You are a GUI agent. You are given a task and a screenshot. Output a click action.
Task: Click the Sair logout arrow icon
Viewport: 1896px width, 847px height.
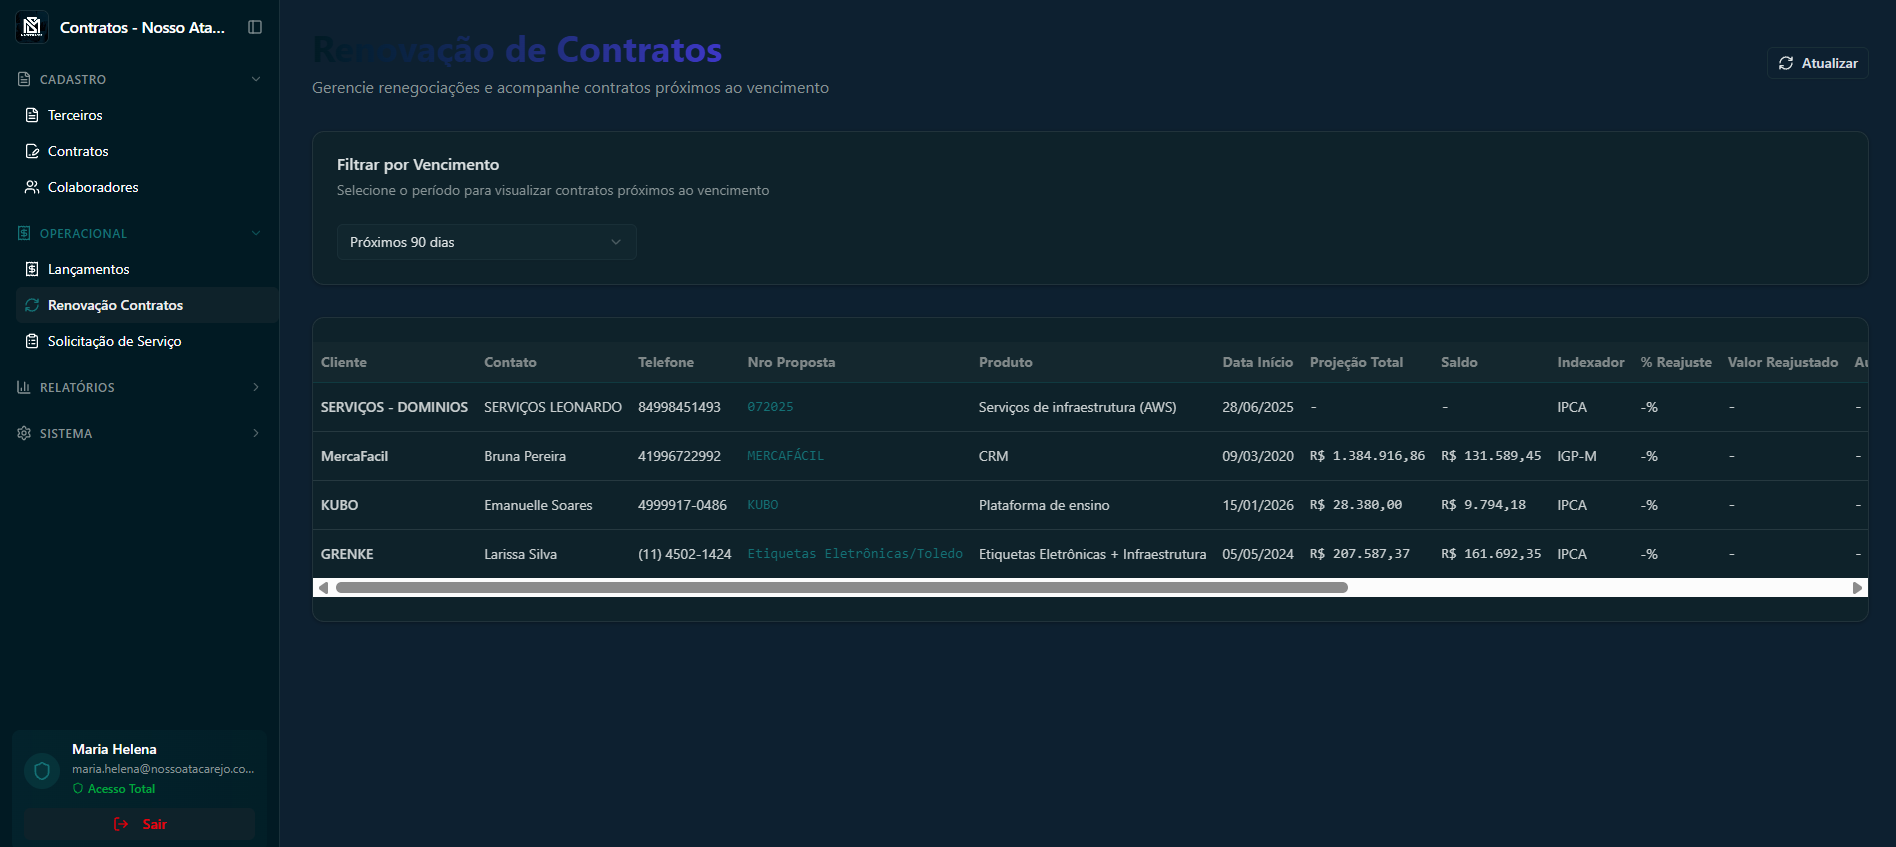[121, 824]
